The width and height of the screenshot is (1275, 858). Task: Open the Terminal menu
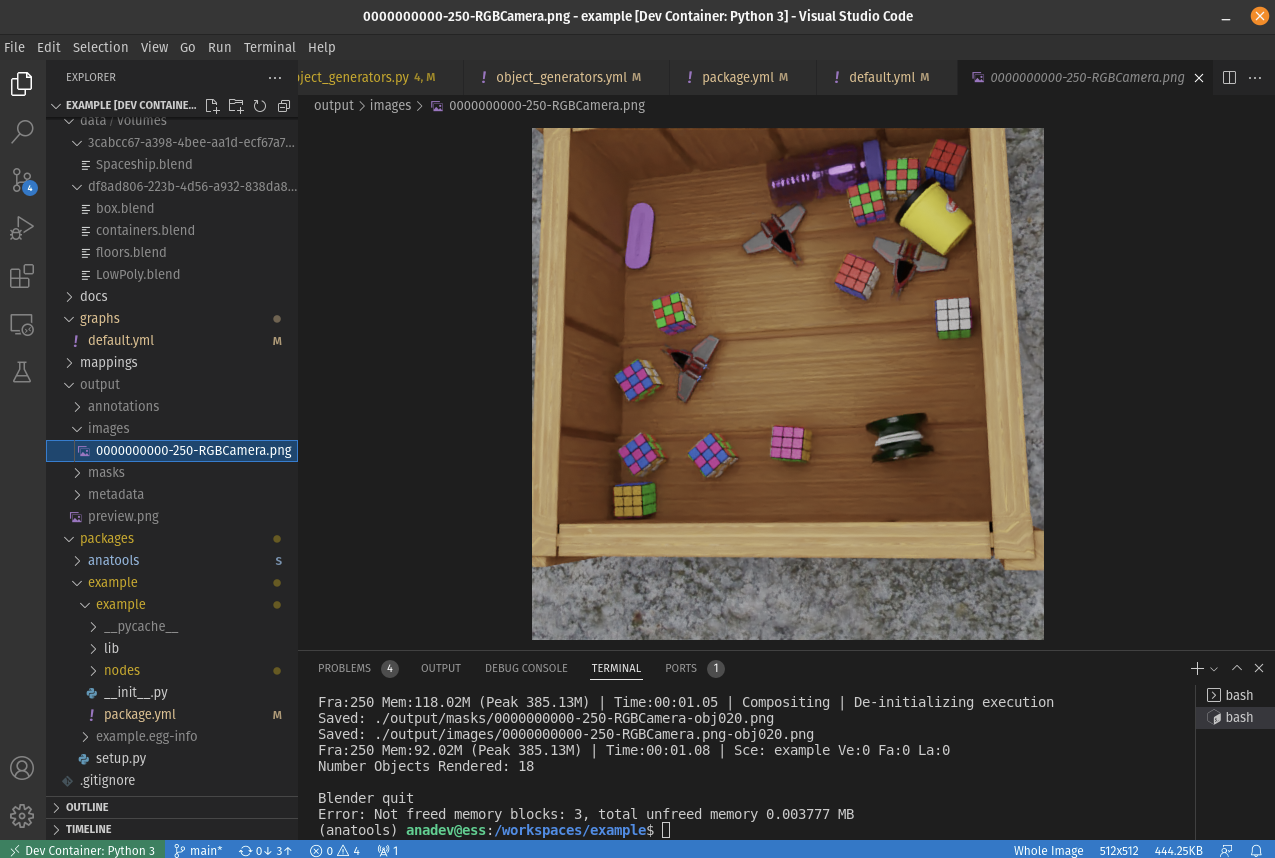(x=269, y=47)
